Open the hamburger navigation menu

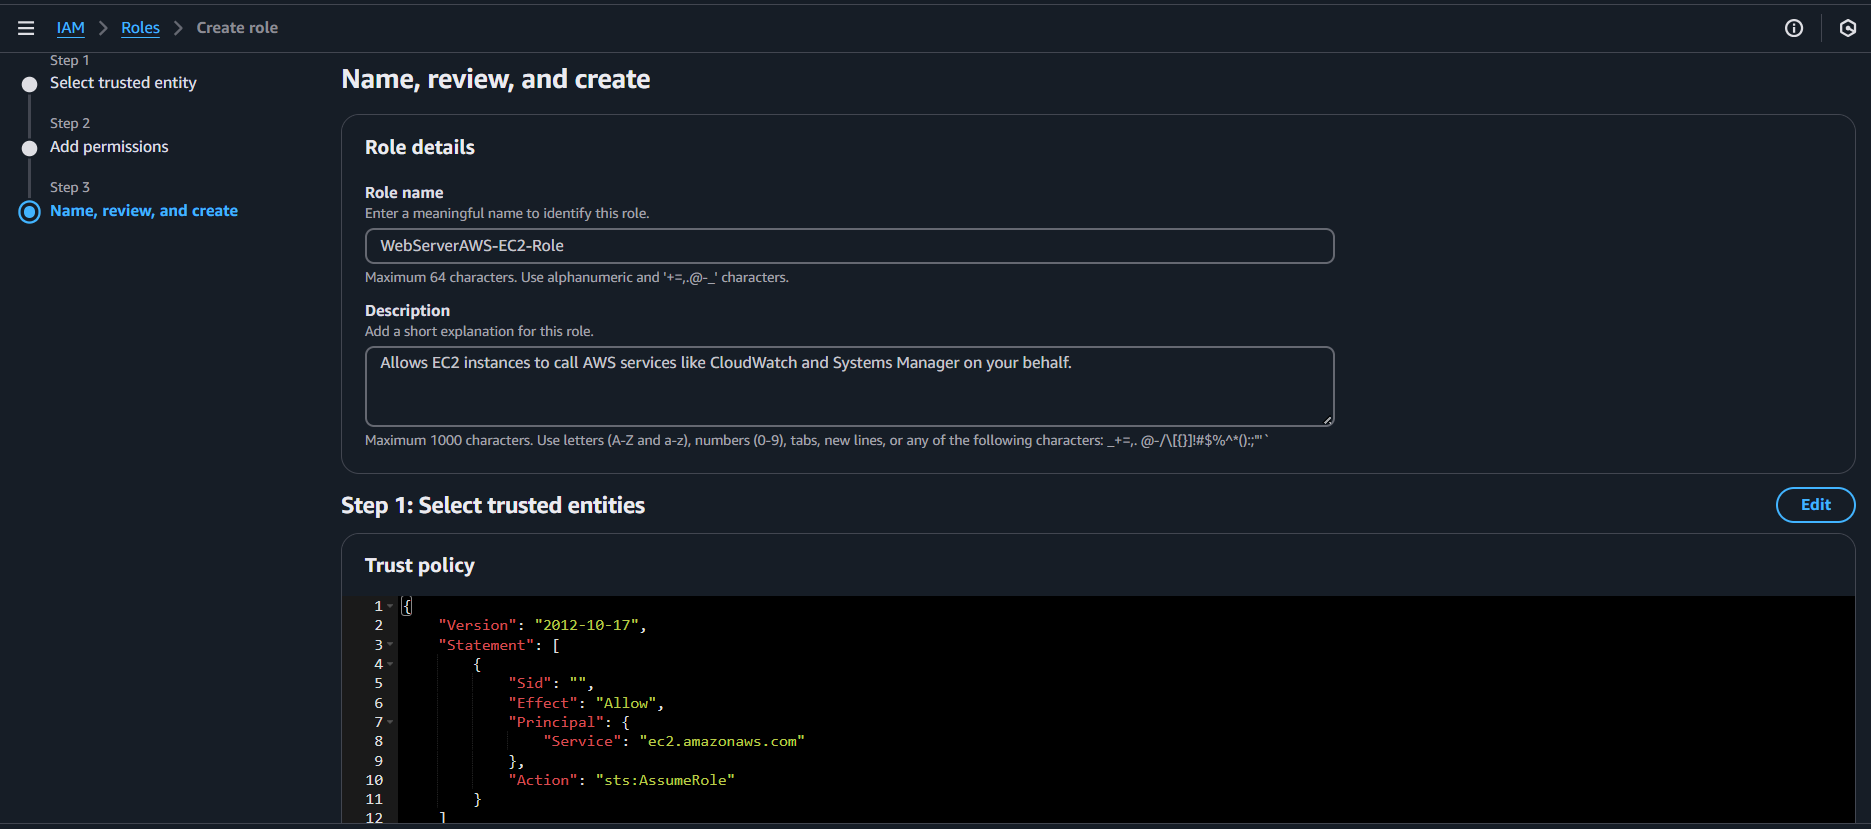pos(26,28)
